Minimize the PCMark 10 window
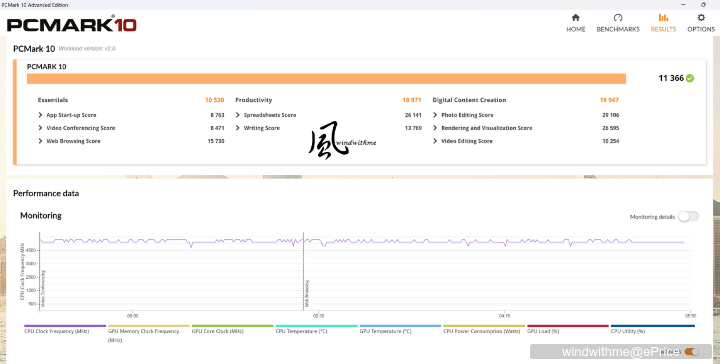720x364 pixels. (682, 5)
